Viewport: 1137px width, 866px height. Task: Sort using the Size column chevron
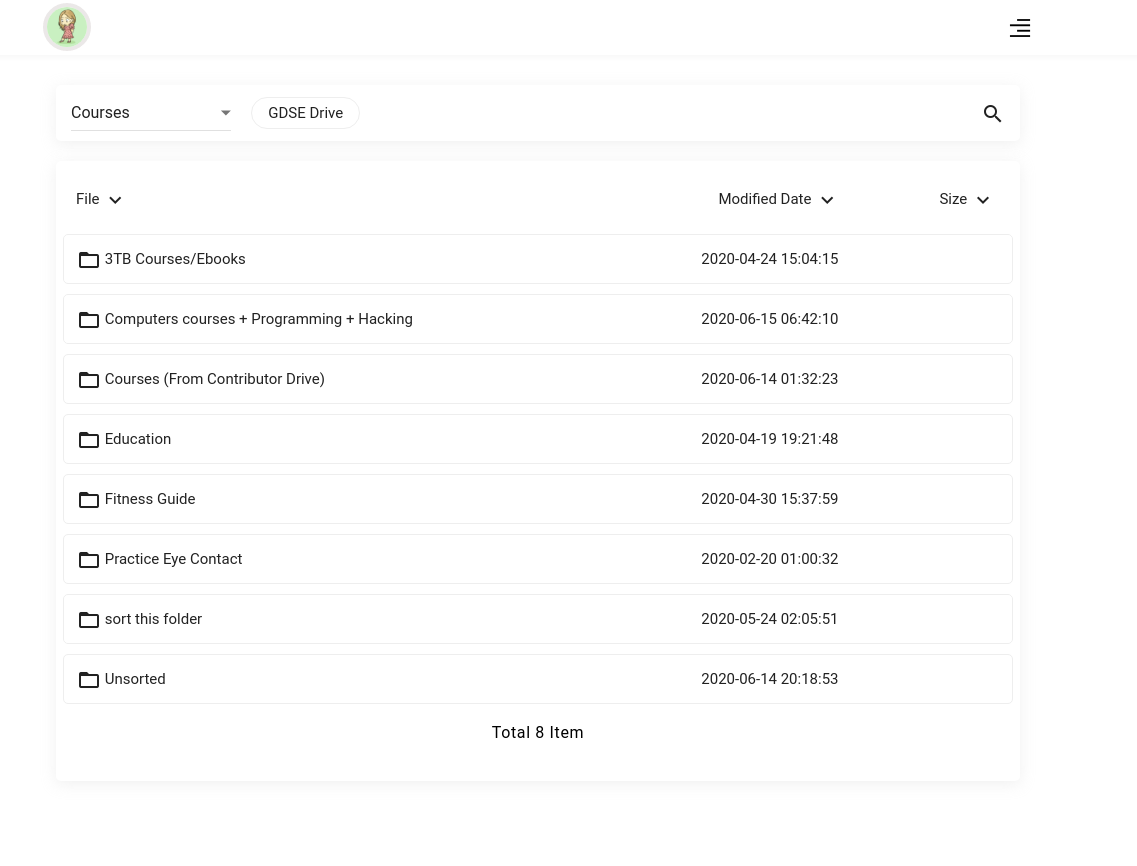[983, 199]
